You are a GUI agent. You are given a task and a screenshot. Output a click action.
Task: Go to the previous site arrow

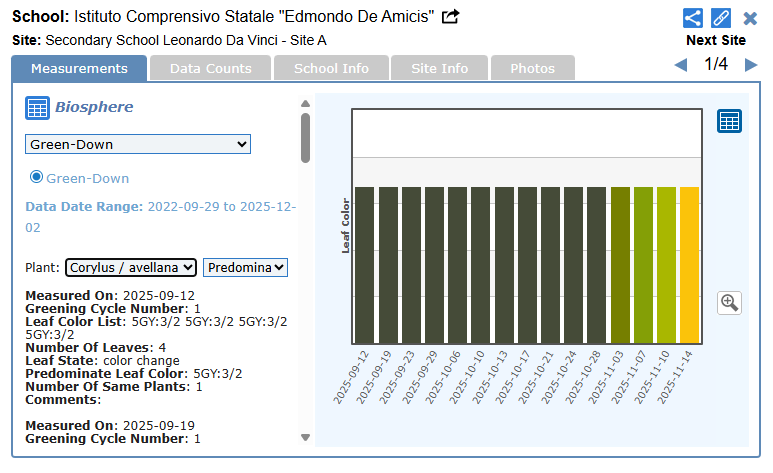tap(681, 66)
